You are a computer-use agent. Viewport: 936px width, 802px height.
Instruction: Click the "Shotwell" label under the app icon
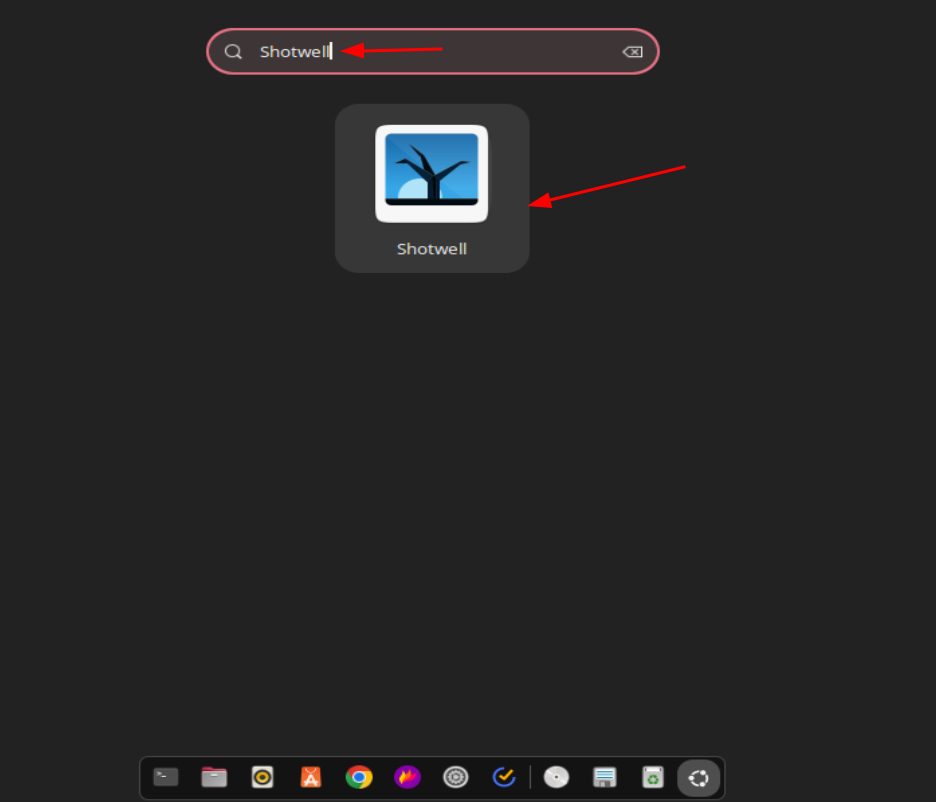pyautogui.click(x=432, y=249)
